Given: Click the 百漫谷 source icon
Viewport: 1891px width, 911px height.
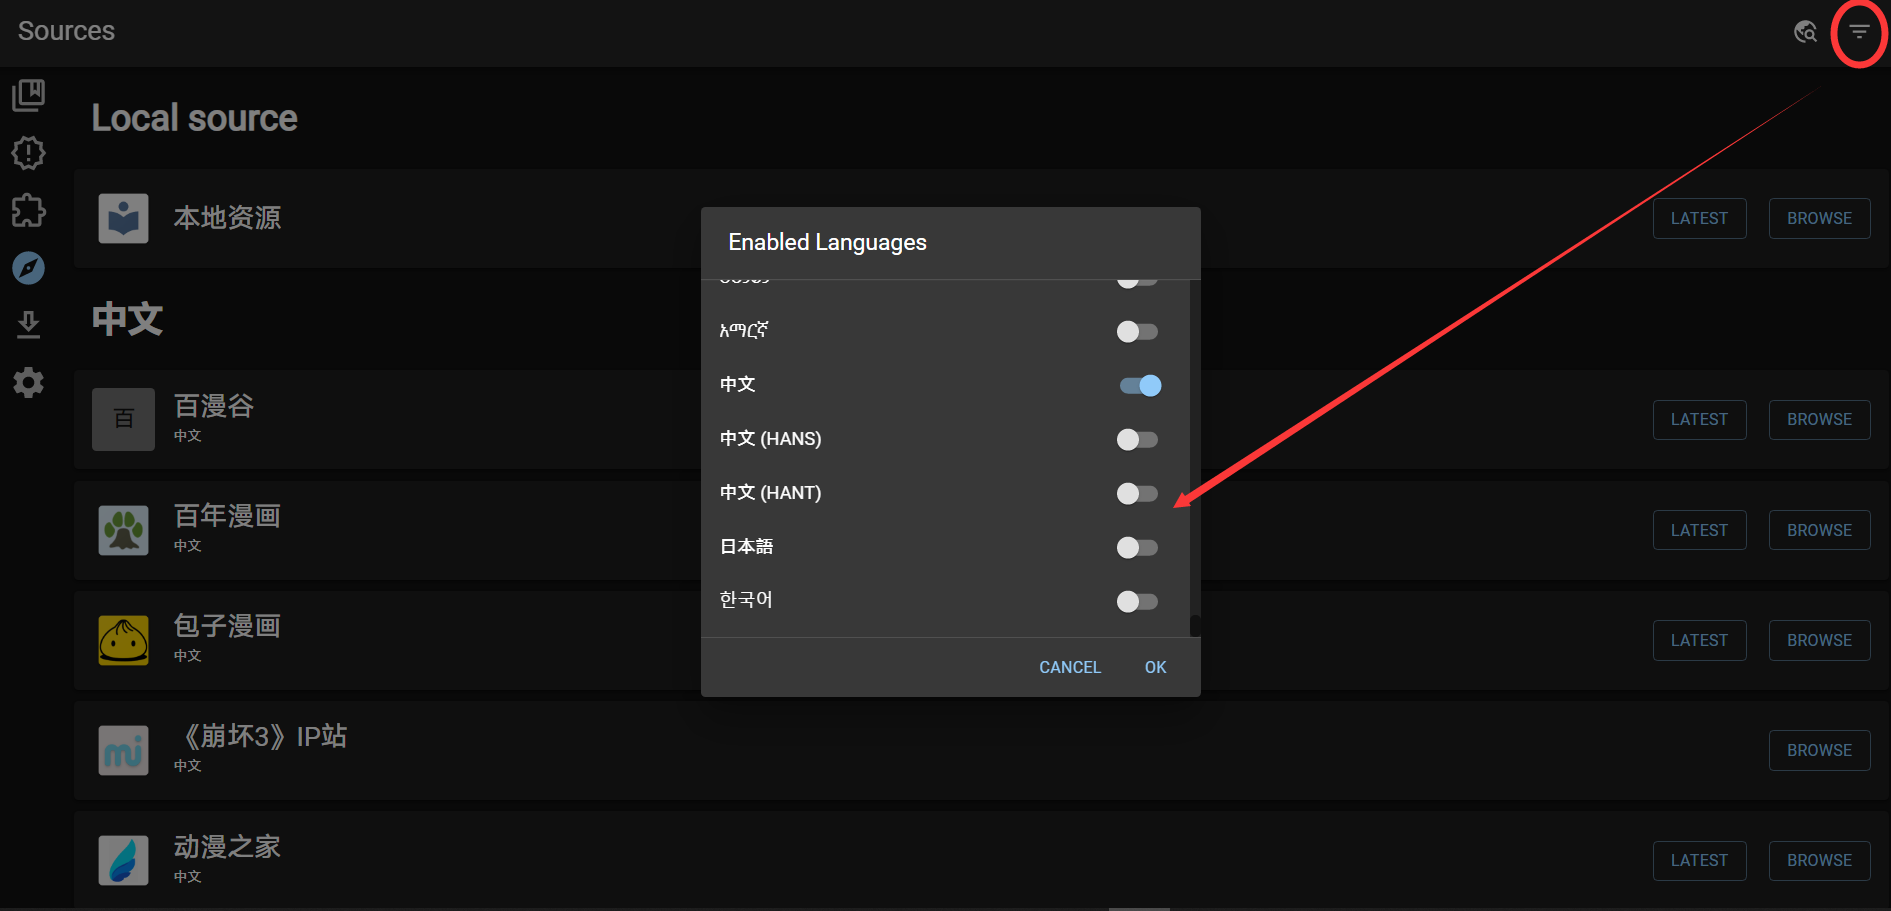Looking at the screenshot, I should (x=123, y=419).
